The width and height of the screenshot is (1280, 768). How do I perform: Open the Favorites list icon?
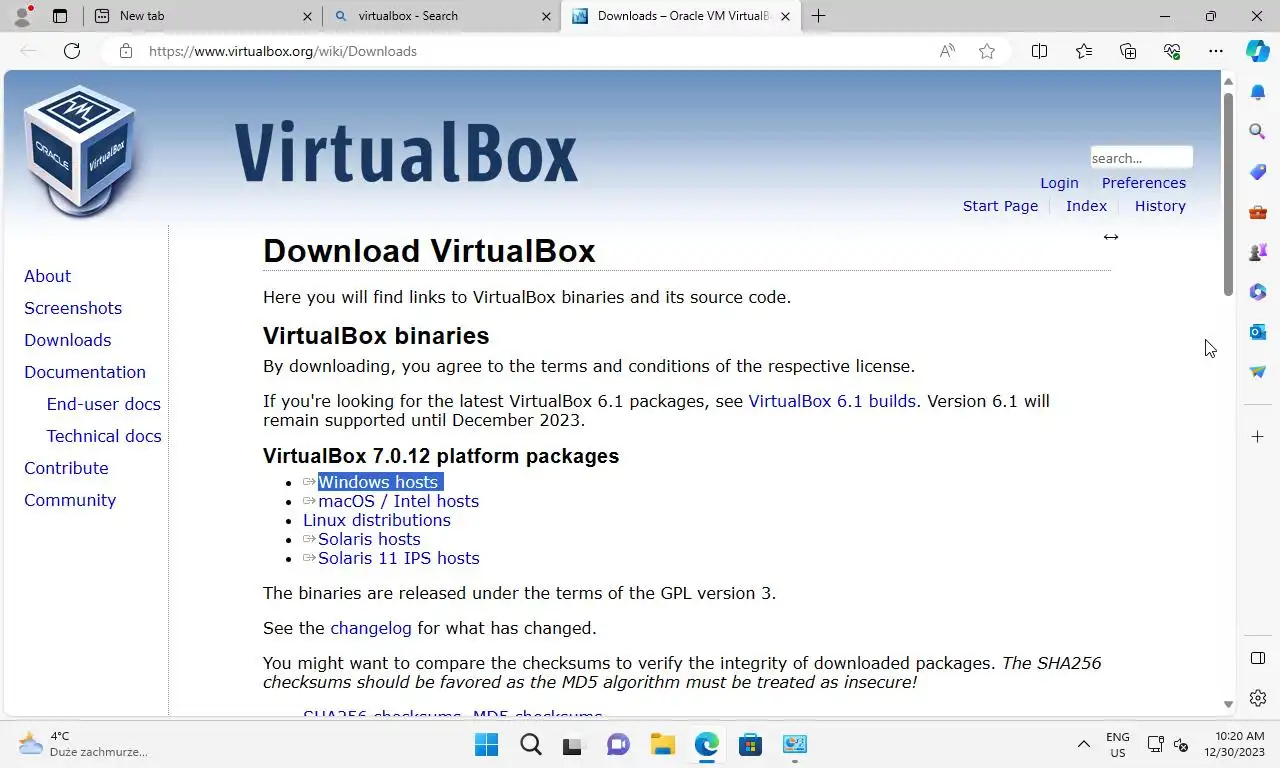coord(1084,51)
